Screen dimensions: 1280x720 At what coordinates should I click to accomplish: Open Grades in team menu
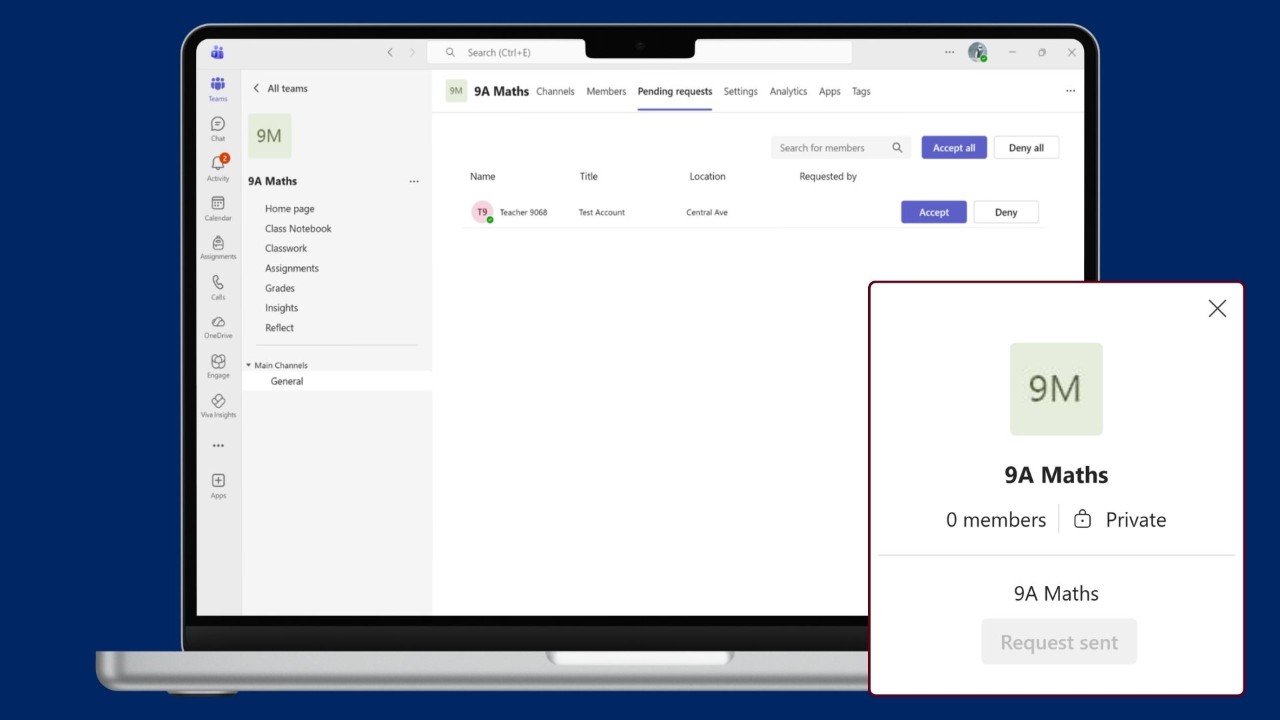[x=280, y=288]
